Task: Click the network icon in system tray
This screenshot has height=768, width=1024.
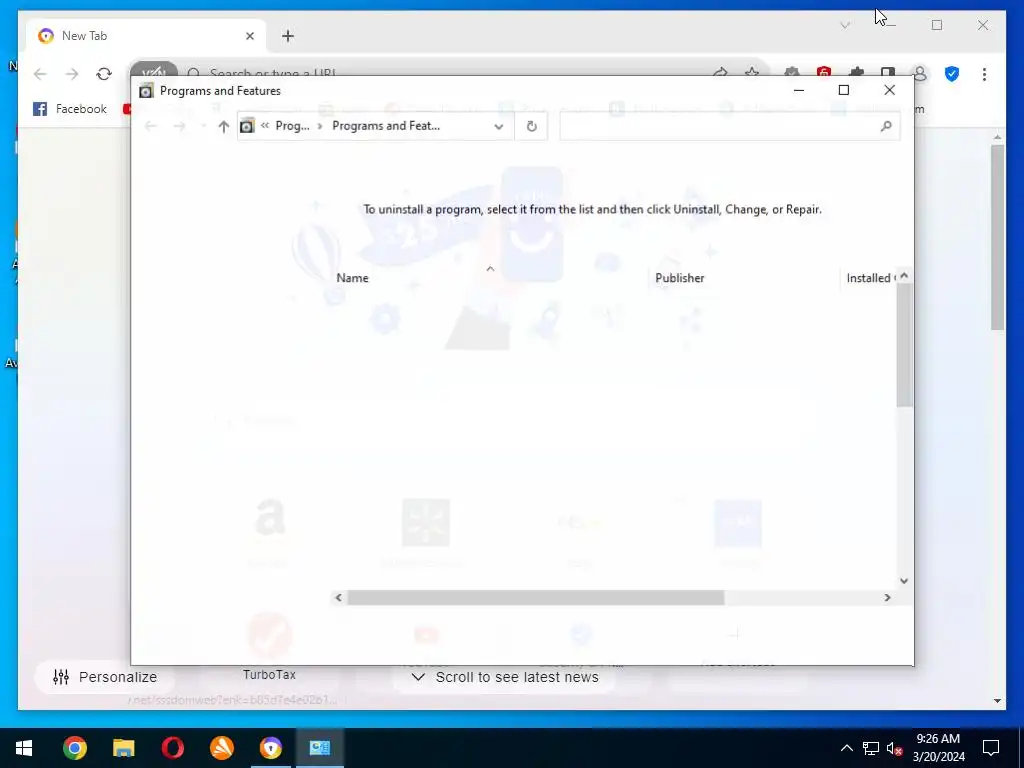Action: pyautogui.click(x=871, y=748)
